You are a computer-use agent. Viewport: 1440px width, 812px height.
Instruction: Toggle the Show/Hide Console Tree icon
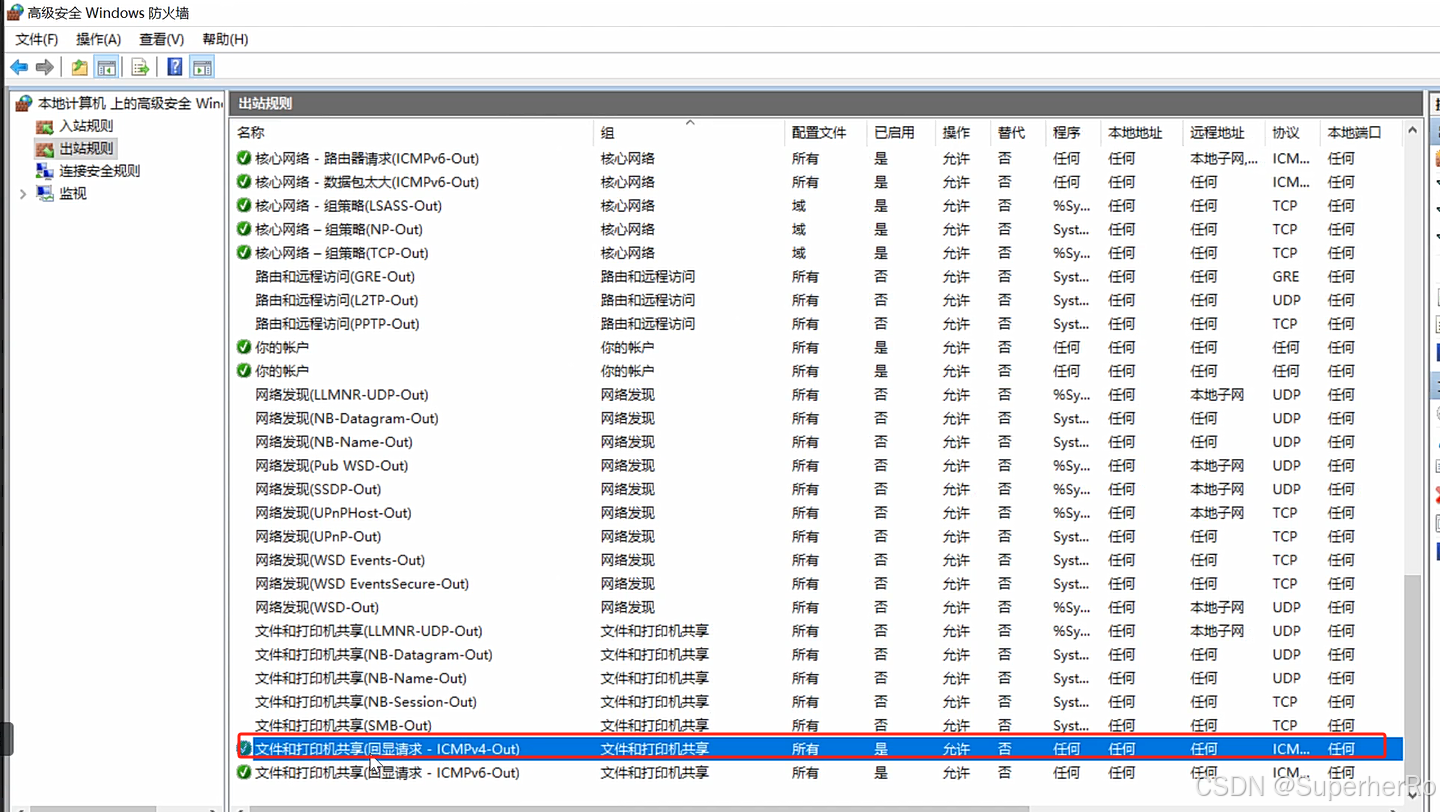pos(107,67)
